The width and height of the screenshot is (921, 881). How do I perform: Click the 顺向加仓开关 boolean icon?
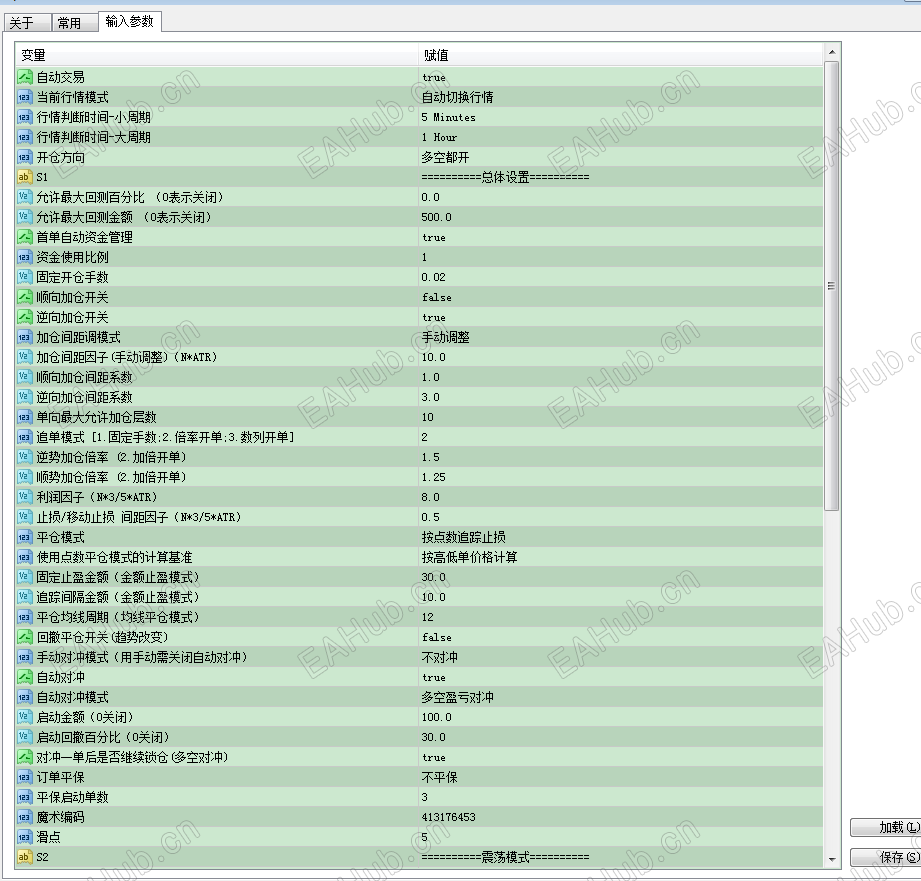(x=24, y=297)
